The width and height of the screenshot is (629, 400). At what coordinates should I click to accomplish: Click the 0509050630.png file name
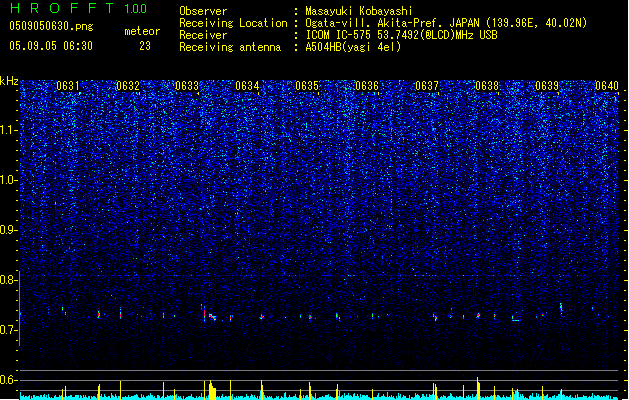(x=51, y=27)
